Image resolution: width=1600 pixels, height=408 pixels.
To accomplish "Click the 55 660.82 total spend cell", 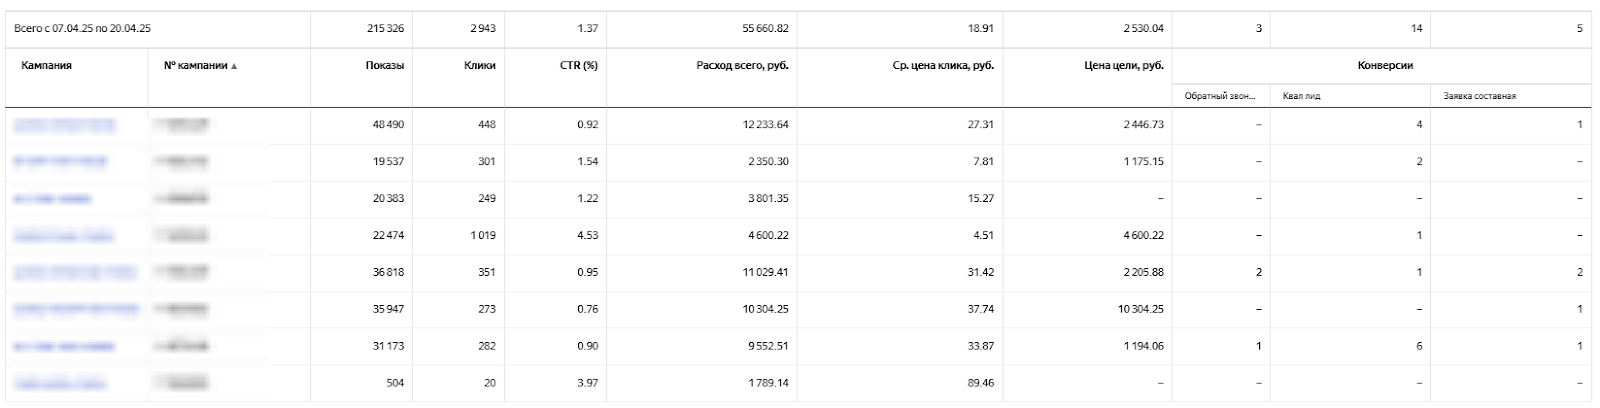I will 765,29.
